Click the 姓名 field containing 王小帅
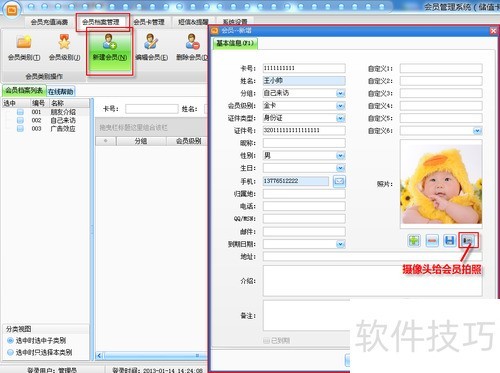The image size is (500, 373). click(304, 81)
